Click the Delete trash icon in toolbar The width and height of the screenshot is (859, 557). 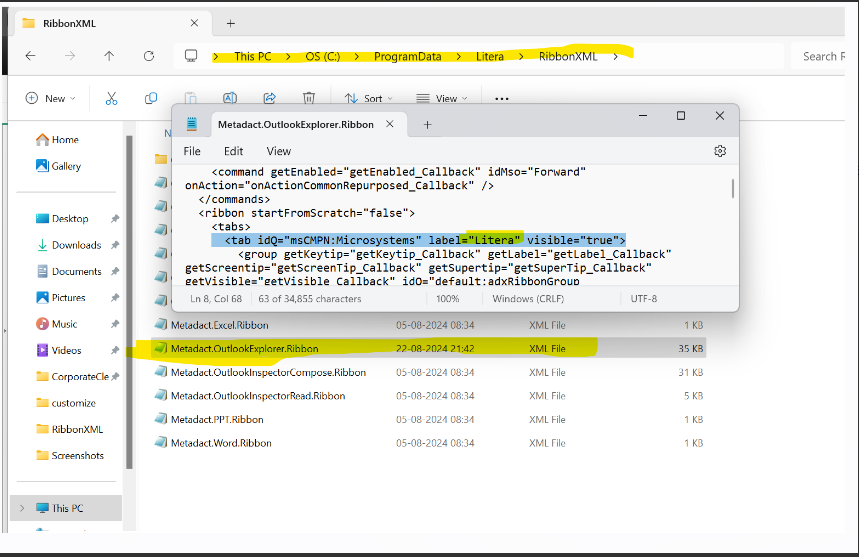[x=310, y=98]
